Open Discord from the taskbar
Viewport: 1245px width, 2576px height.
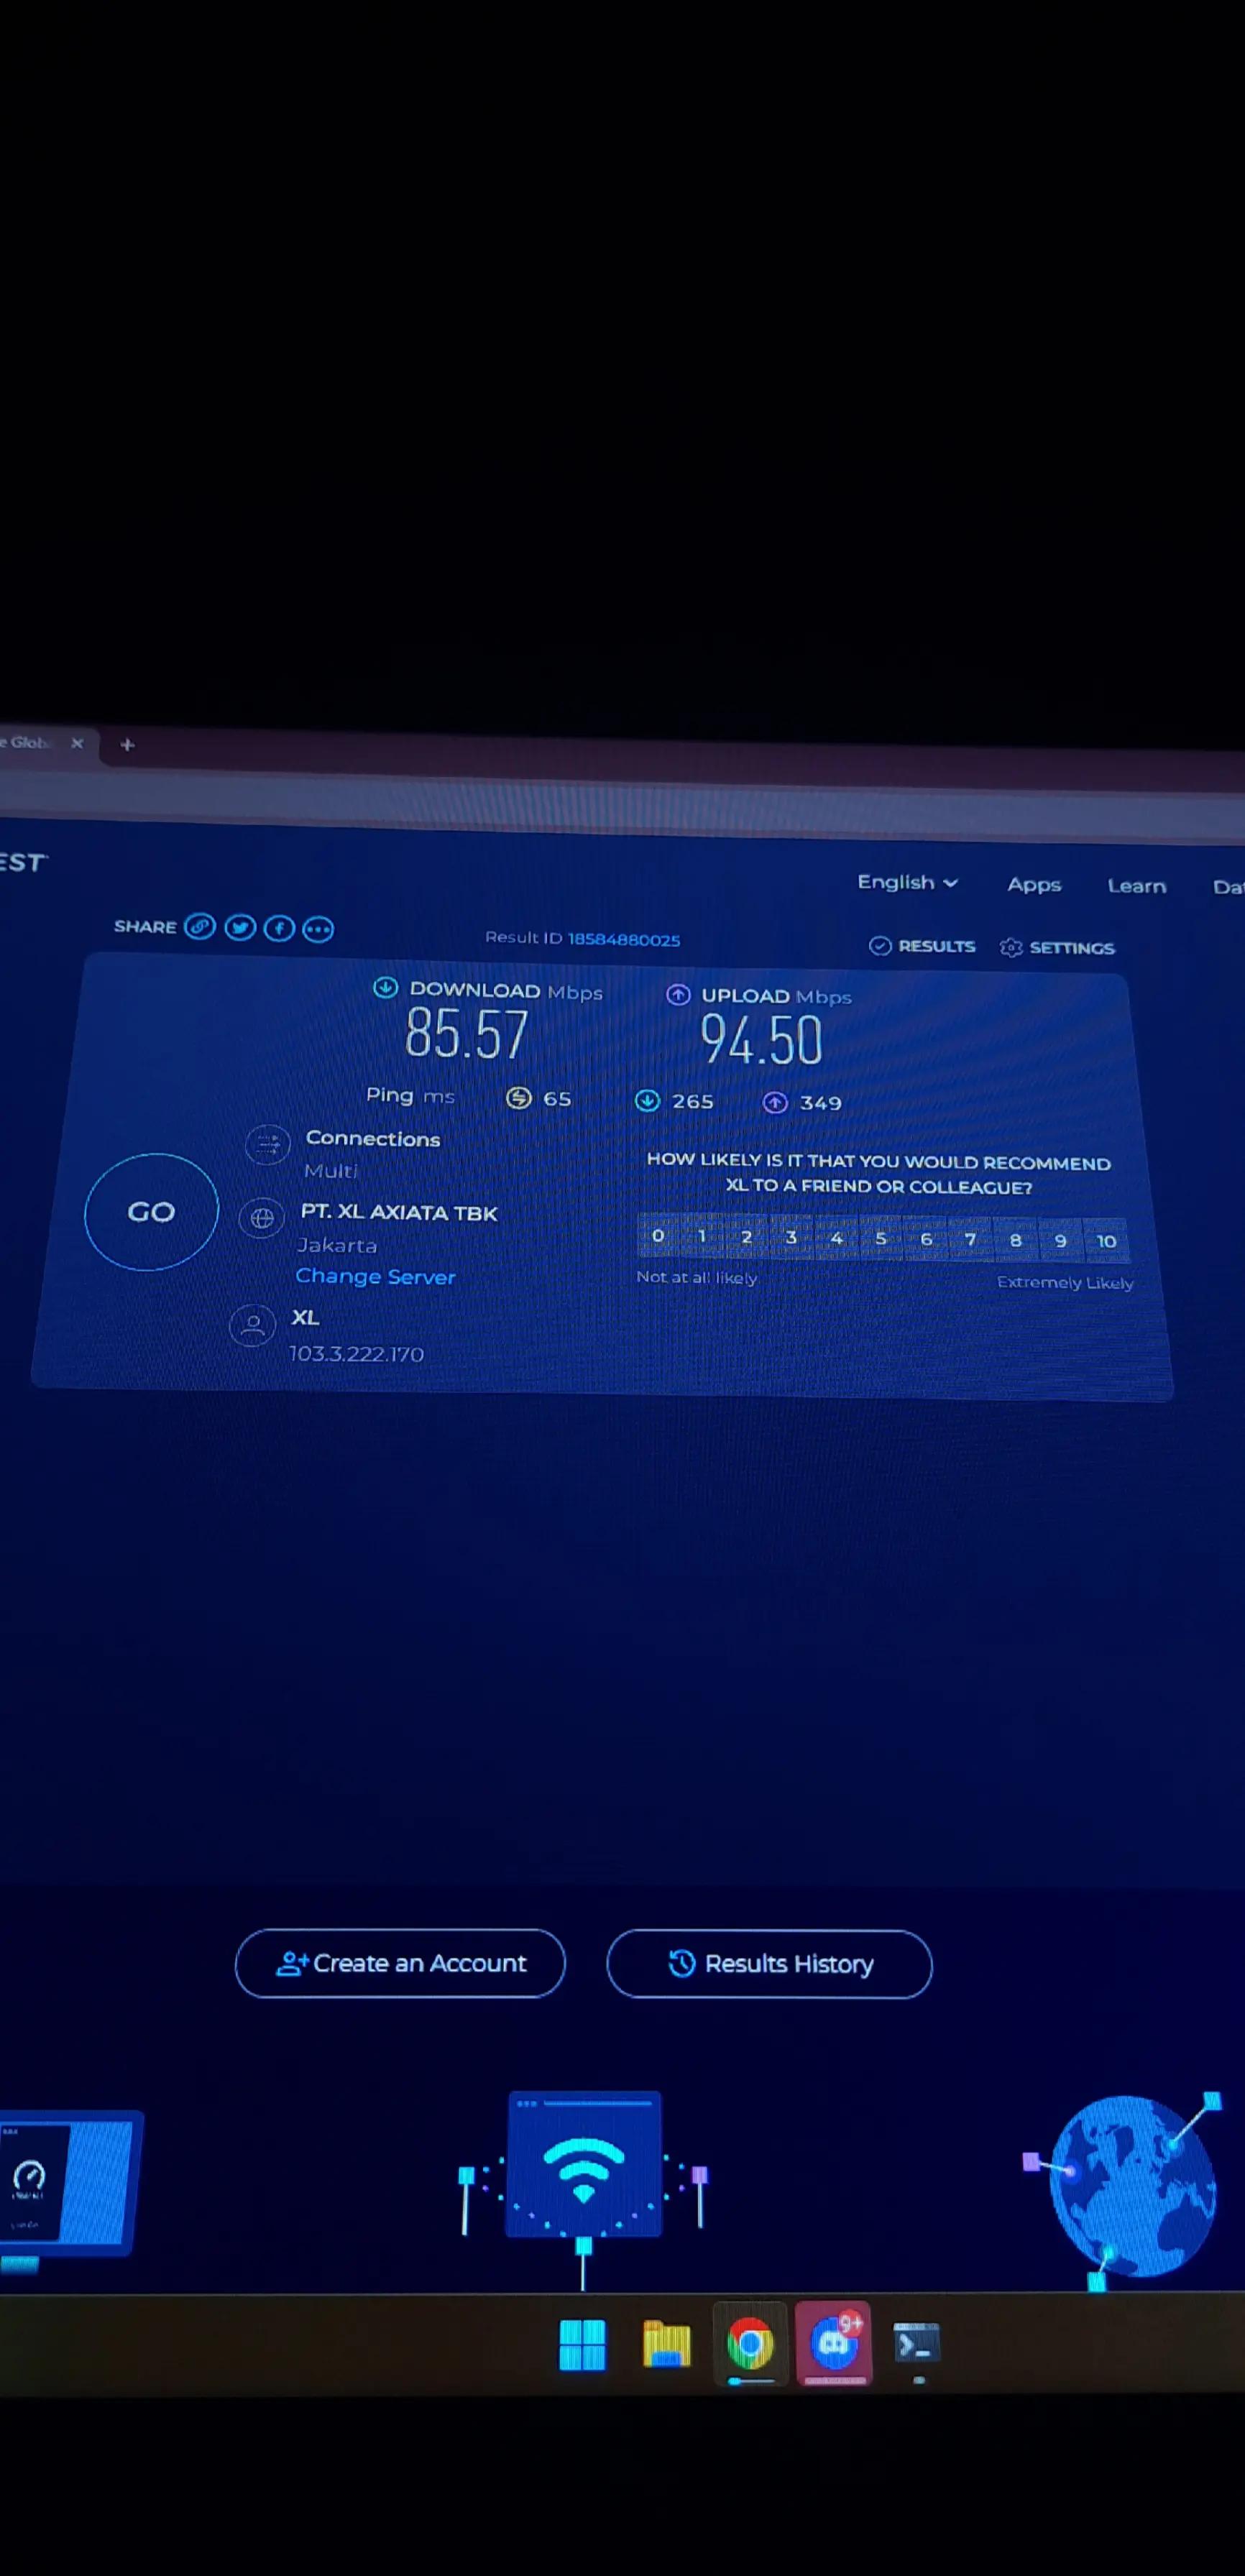[x=834, y=2343]
